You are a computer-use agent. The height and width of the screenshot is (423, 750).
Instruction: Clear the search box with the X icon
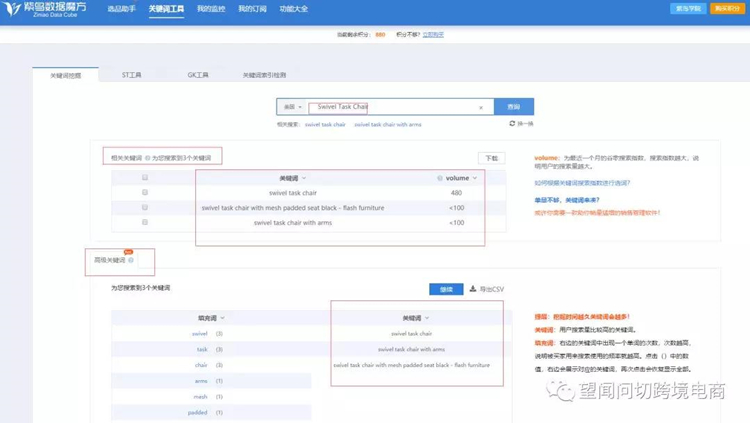(481, 107)
